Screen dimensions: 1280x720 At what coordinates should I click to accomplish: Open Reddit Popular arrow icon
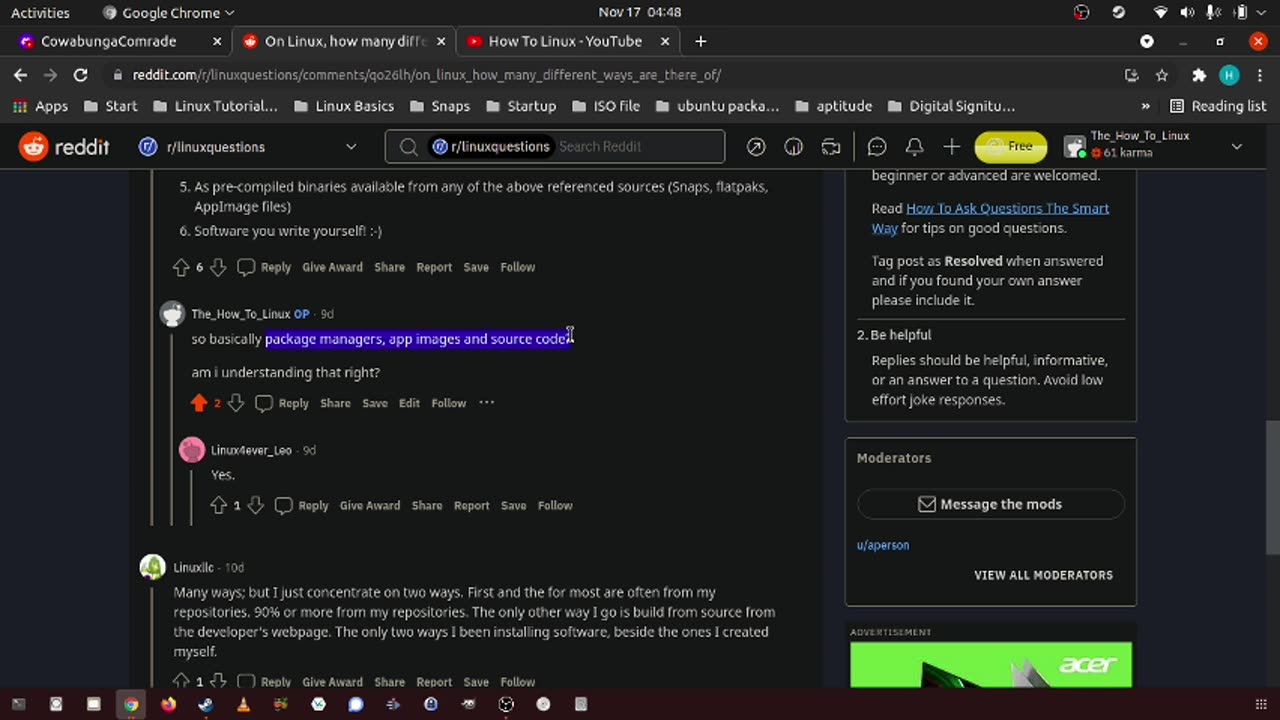point(756,147)
